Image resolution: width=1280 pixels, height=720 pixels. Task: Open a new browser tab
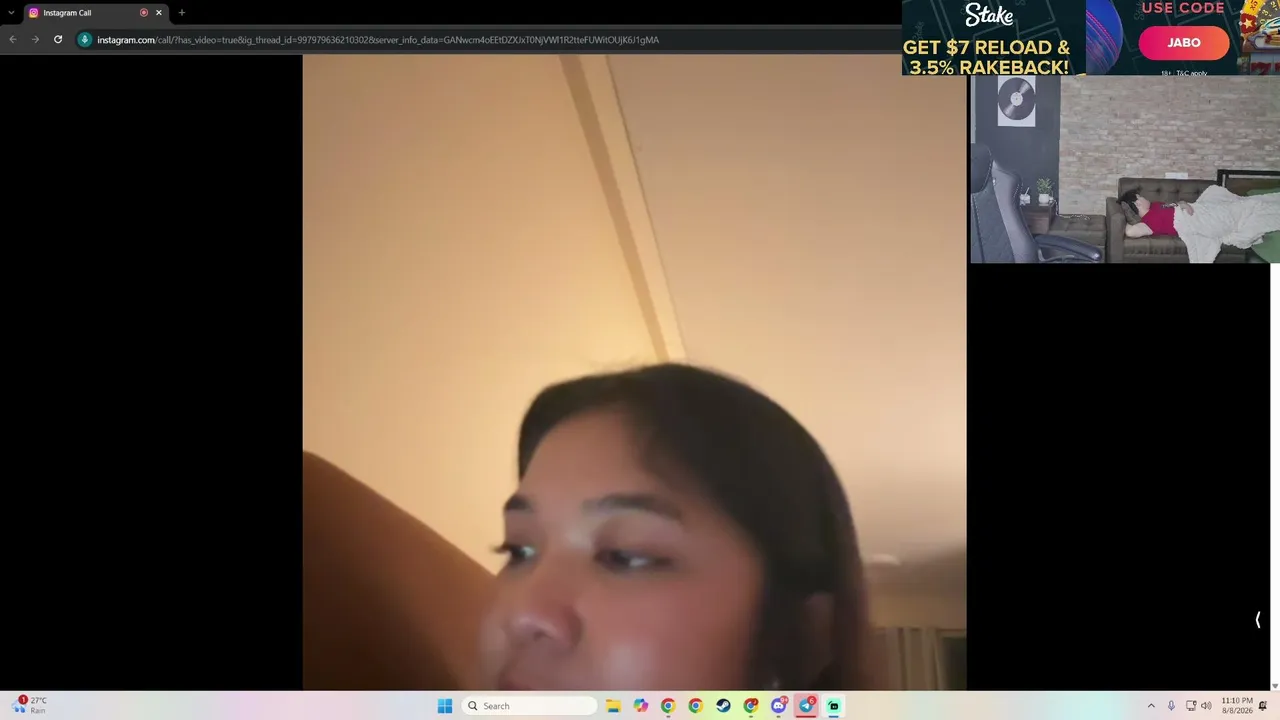pos(181,13)
